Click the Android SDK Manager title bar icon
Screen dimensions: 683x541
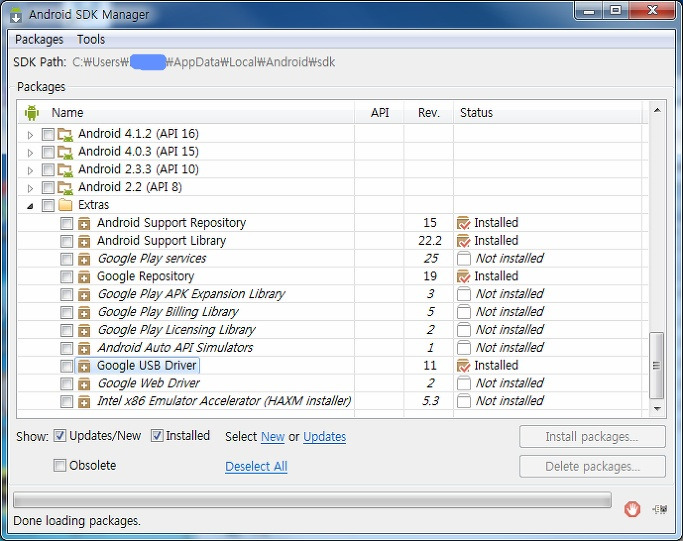click(16, 14)
